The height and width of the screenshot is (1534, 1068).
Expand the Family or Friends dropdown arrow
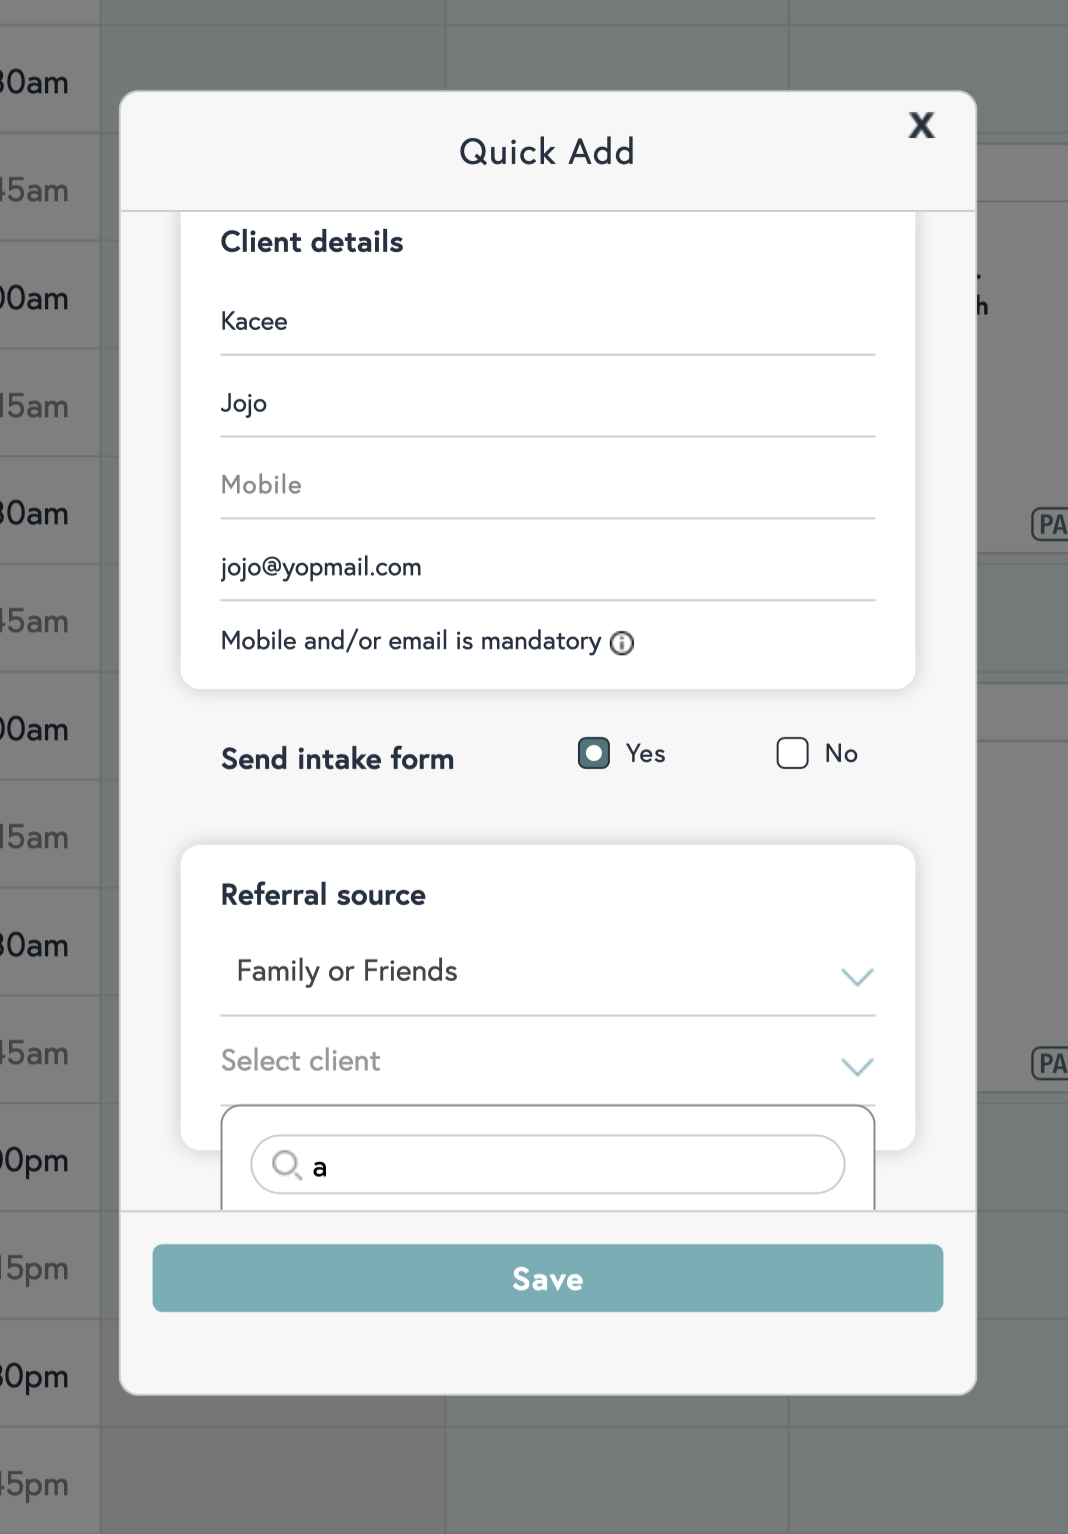click(857, 977)
